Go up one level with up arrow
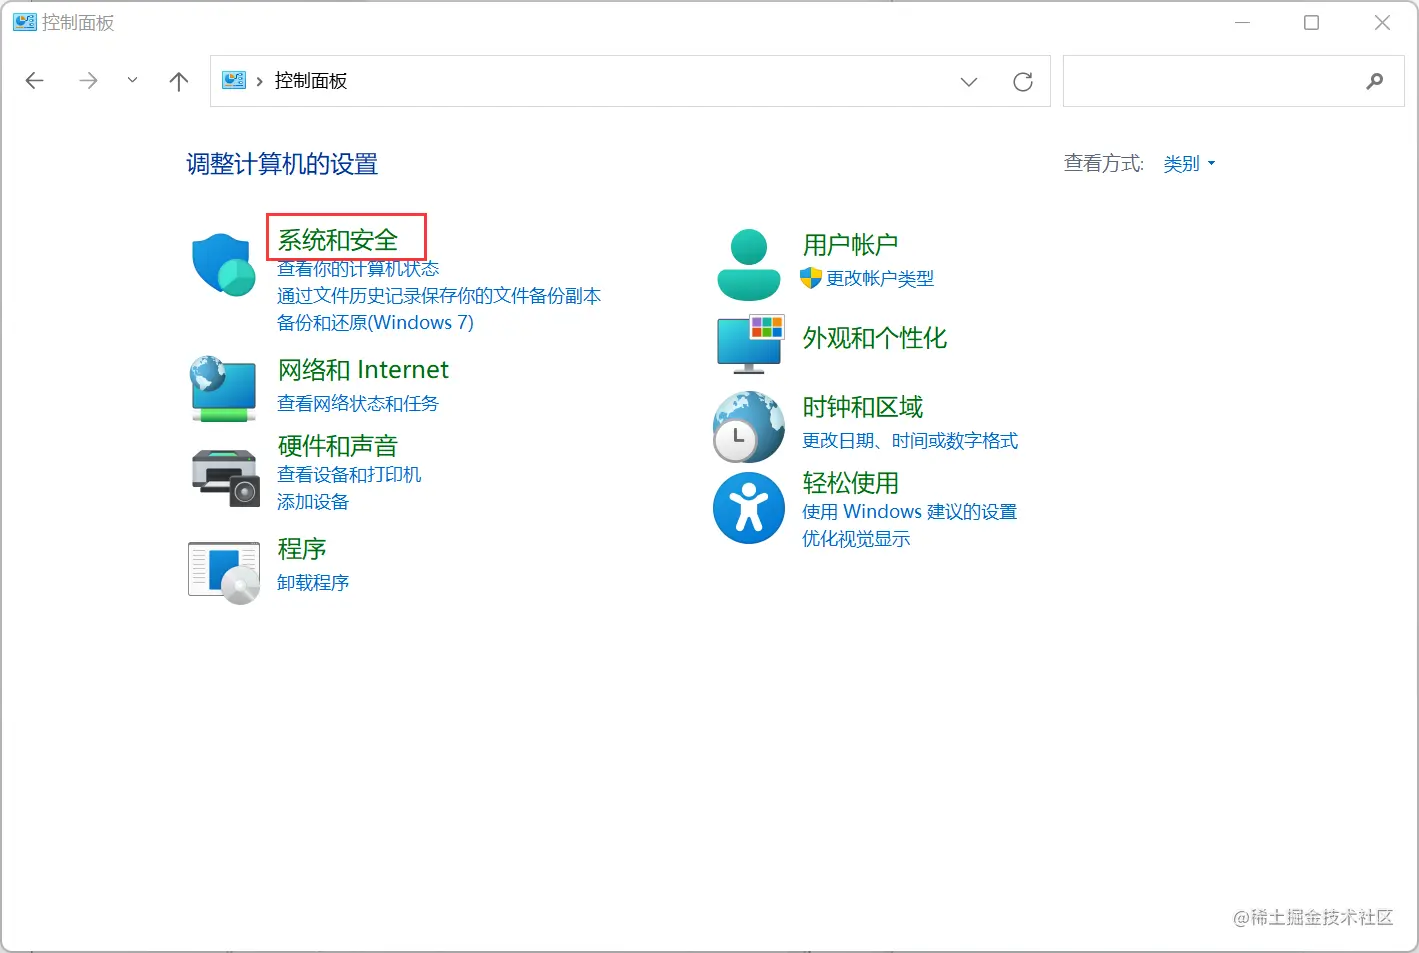Viewport: 1419px width, 953px height. point(179,81)
